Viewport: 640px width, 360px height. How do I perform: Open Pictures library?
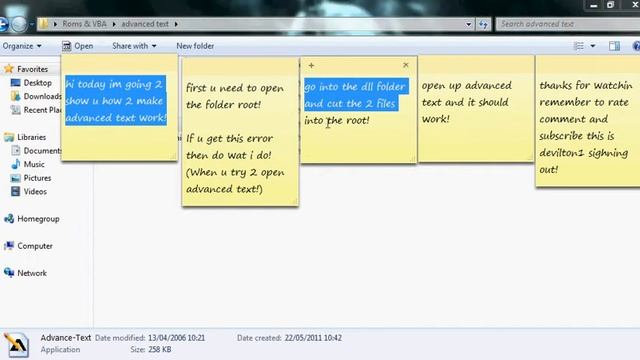37,178
